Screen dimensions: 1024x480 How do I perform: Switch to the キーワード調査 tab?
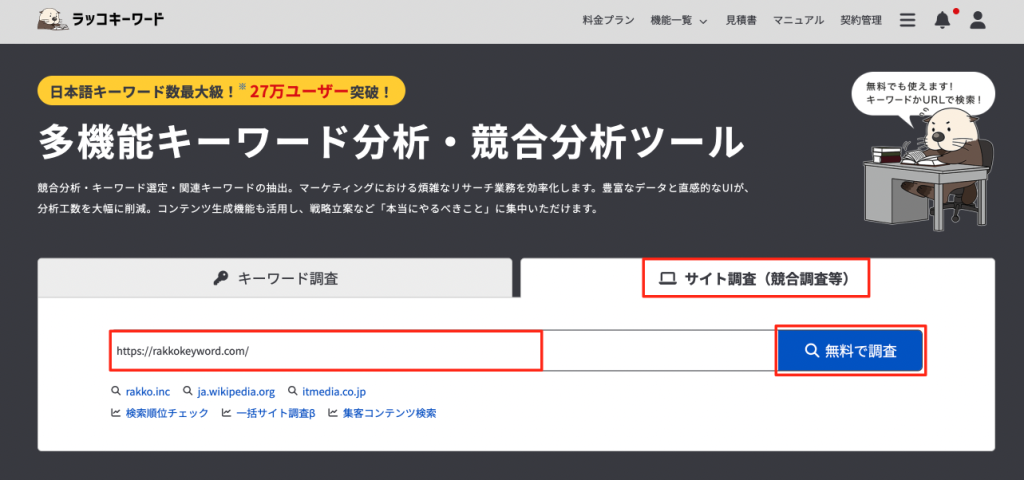[276, 278]
